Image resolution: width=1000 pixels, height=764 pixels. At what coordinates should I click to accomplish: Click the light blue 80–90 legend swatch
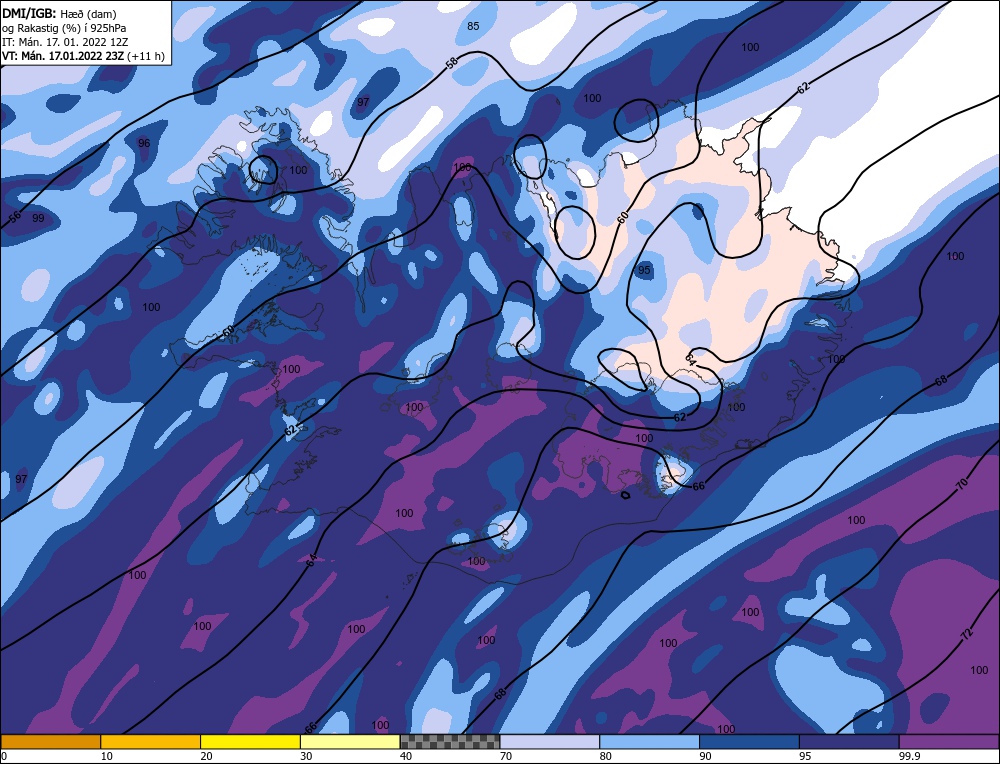point(649,742)
